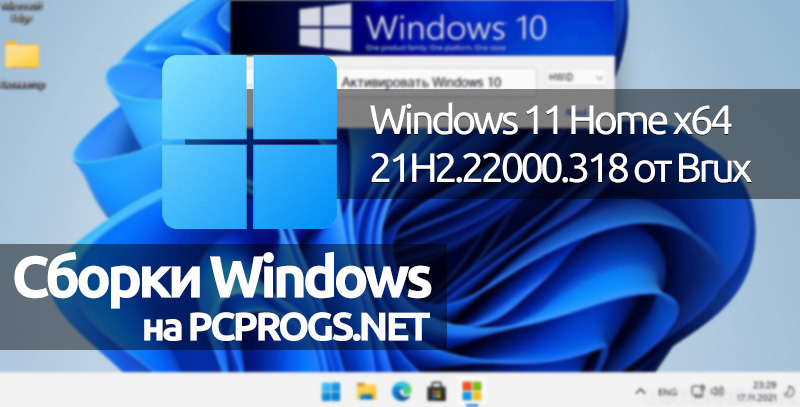Image resolution: width=800 pixels, height=407 pixels.
Task: Open the Start menu on the taskbar
Action: point(331,391)
